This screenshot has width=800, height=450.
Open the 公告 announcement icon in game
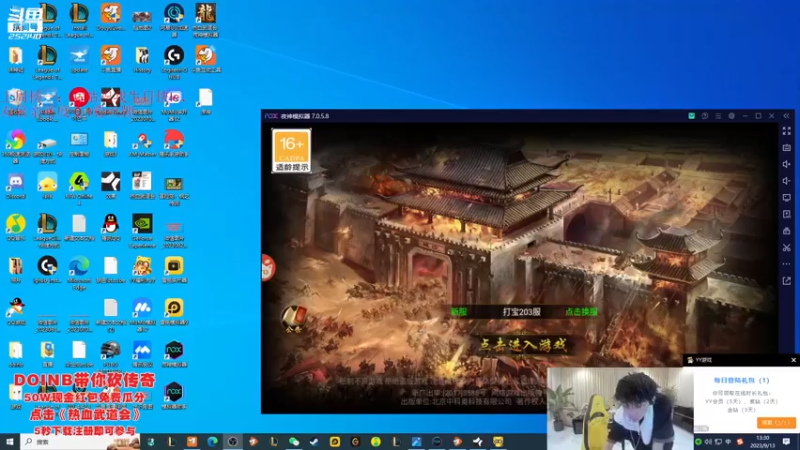294,319
